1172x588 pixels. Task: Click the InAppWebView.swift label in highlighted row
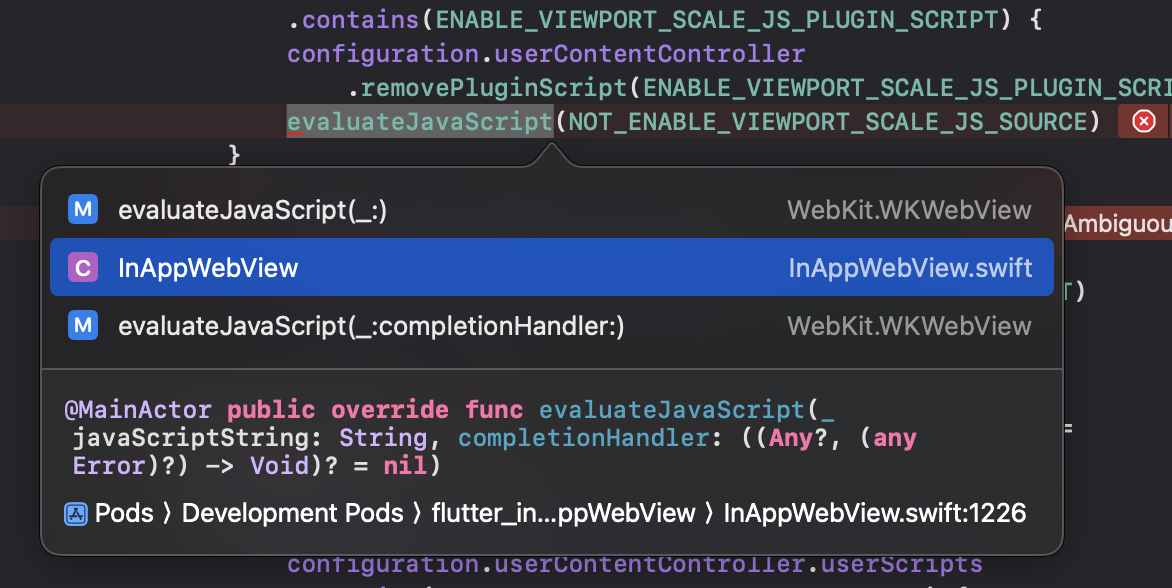coord(909,266)
